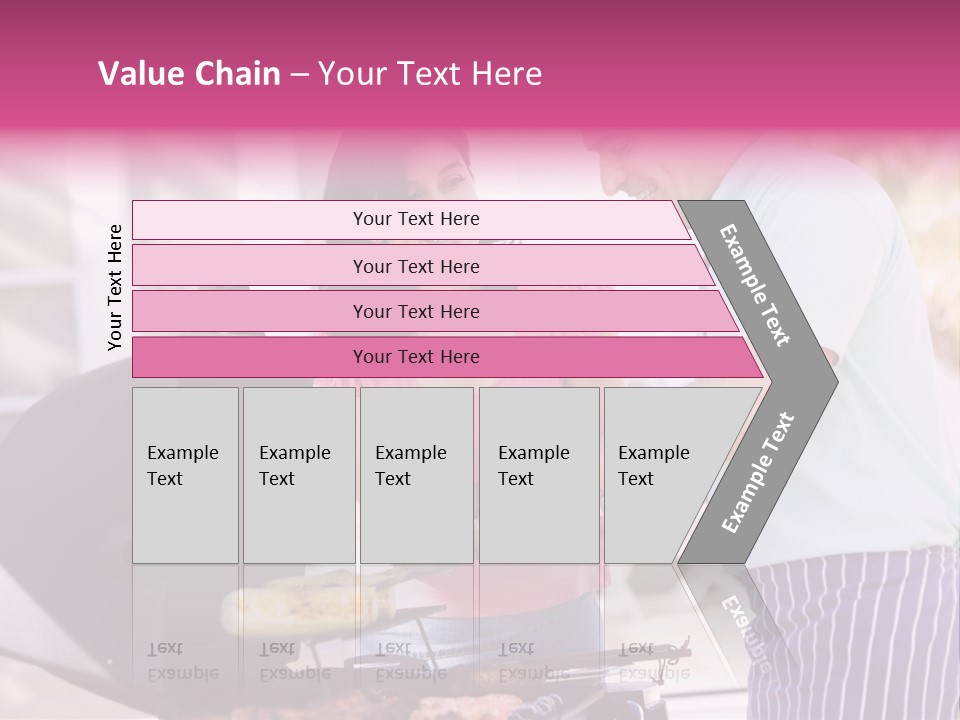
Task: Select the darkest pink bottom bar
Action: [415, 357]
